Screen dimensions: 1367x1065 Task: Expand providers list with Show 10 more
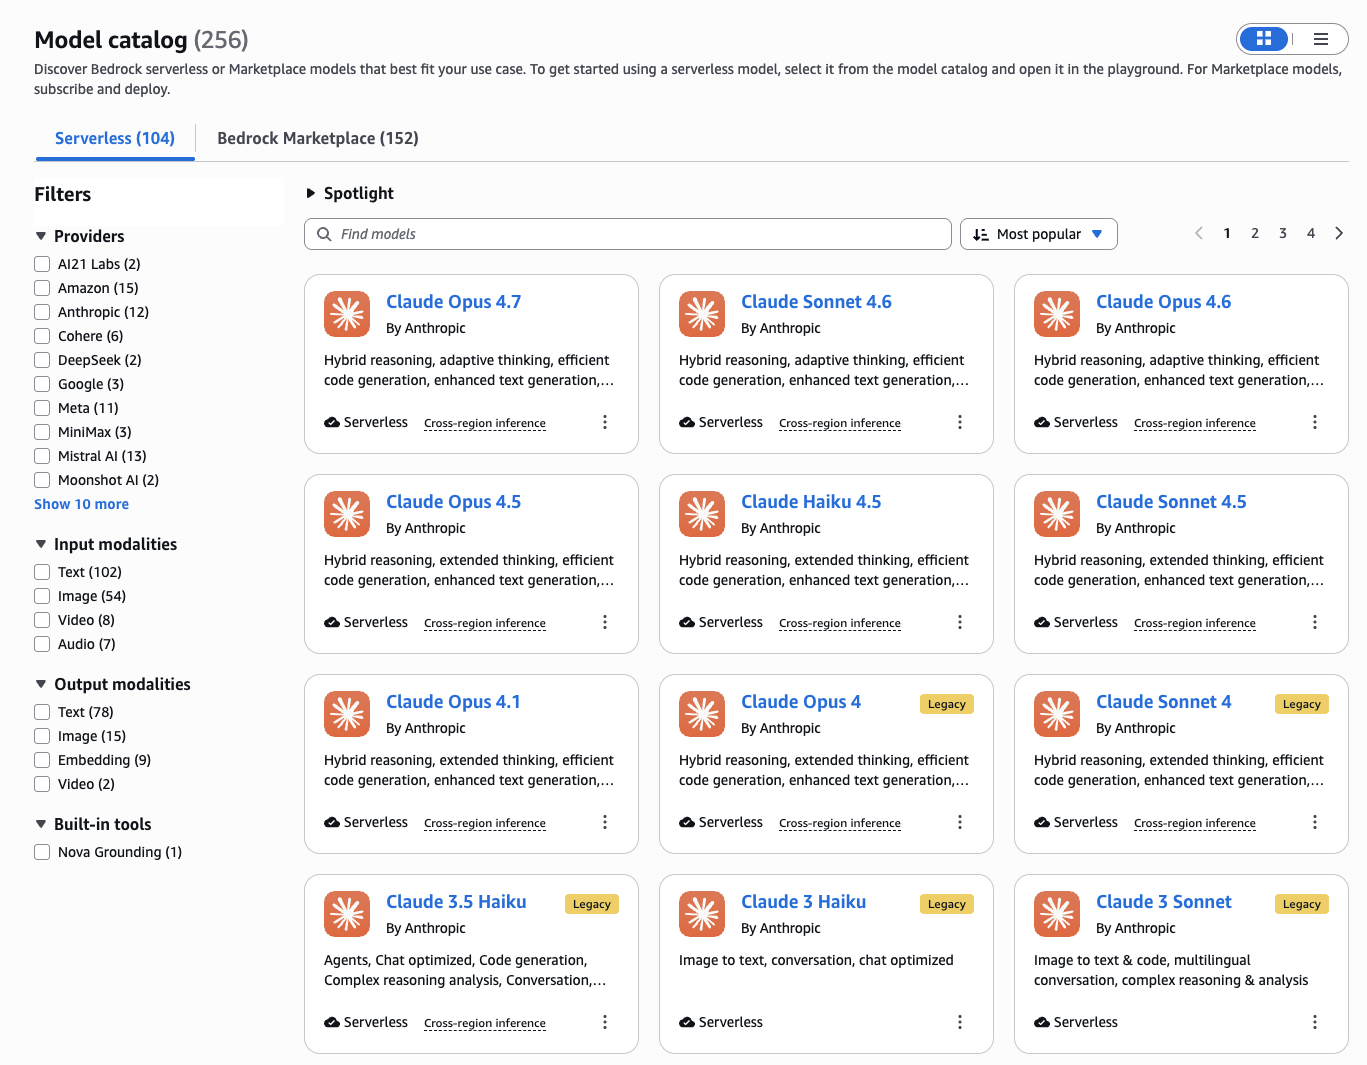(82, 504)
